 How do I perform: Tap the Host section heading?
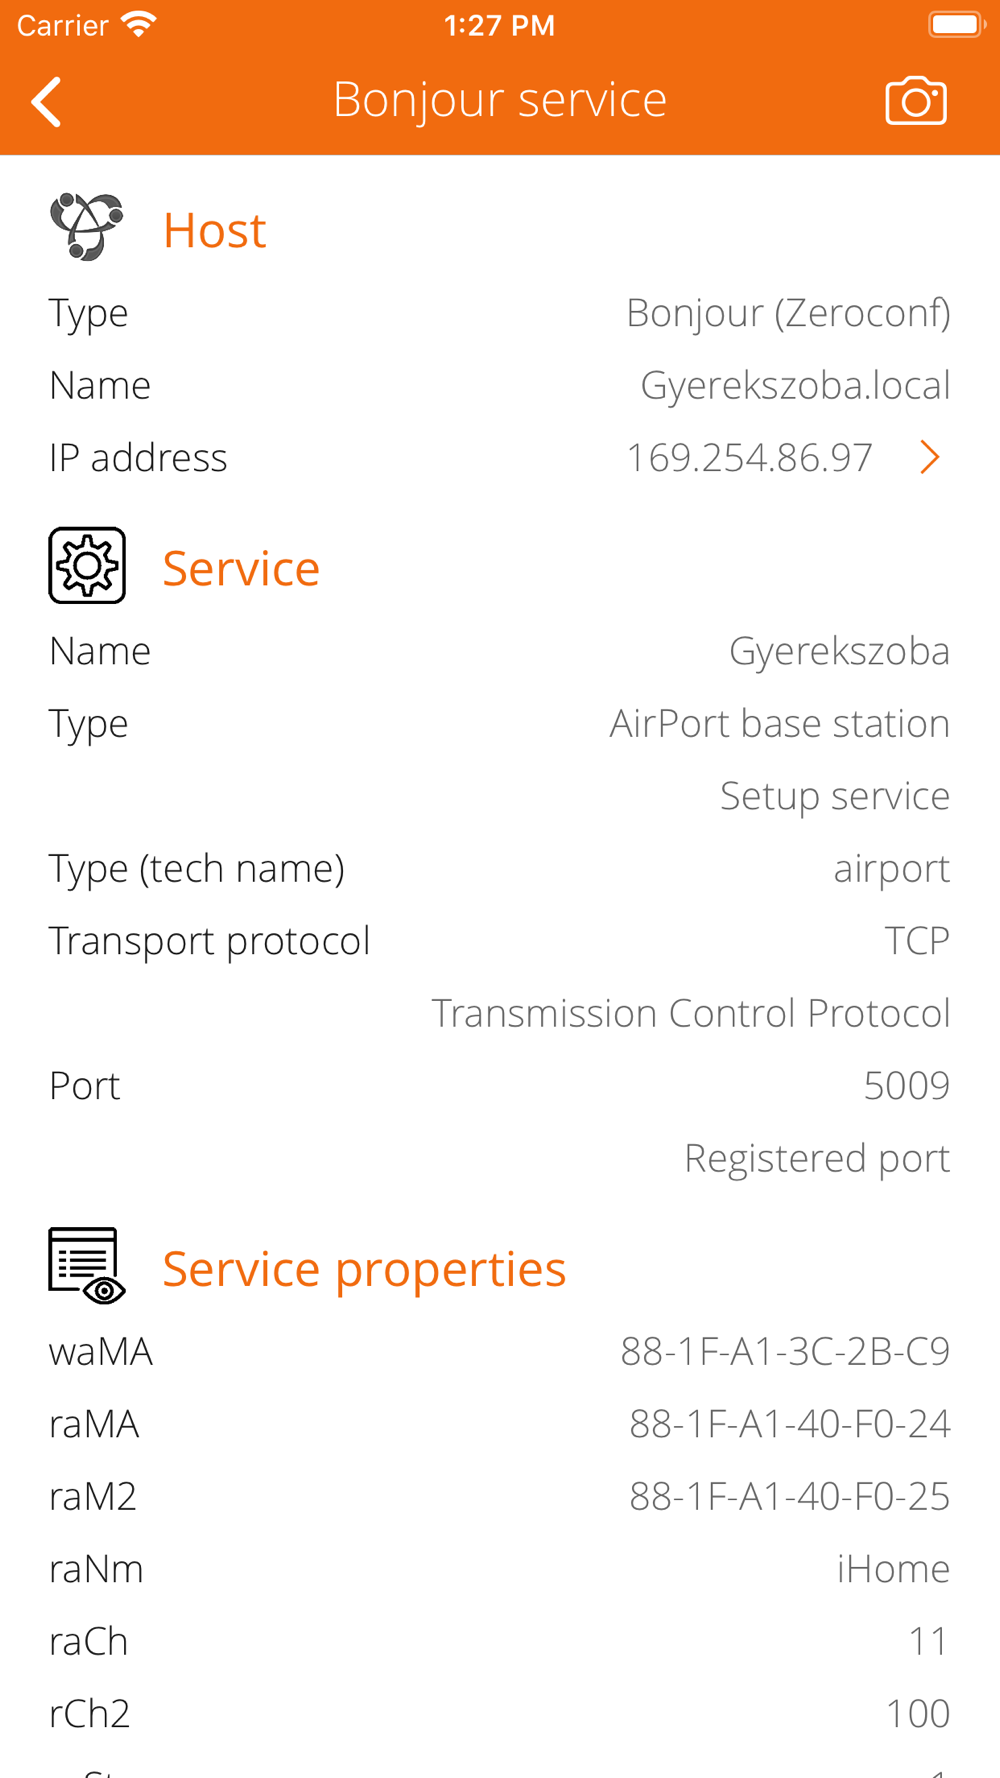[x=214, y=230]
